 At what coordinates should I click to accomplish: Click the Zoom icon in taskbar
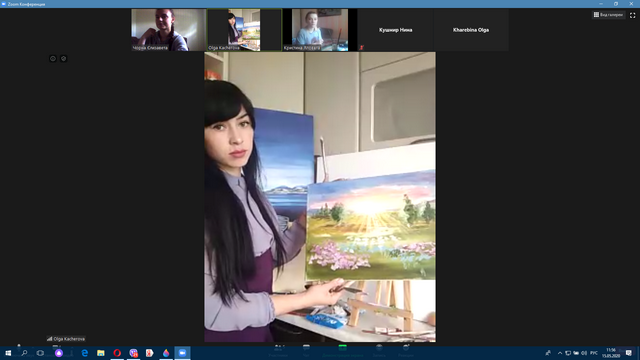coord(182,353)
